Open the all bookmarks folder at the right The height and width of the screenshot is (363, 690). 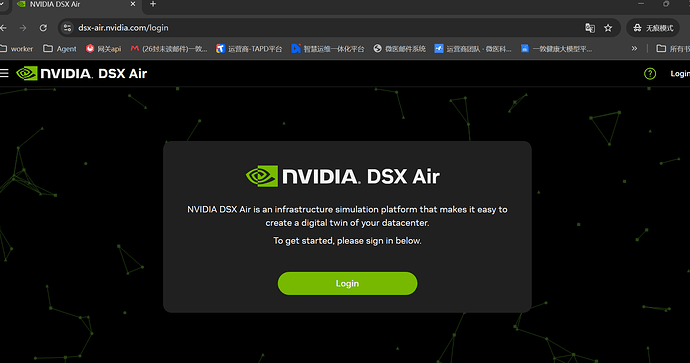pos(673,49)
